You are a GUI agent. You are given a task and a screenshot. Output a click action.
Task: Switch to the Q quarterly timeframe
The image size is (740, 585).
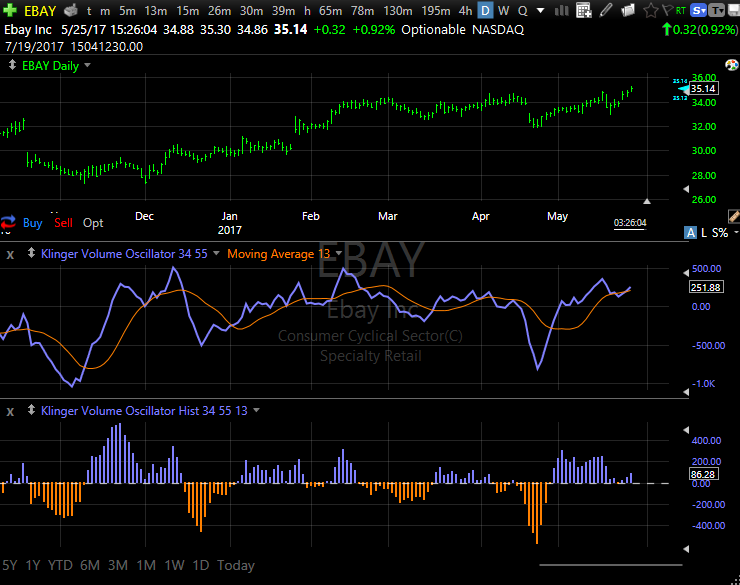pyautogui.click(x=522, y=10)
